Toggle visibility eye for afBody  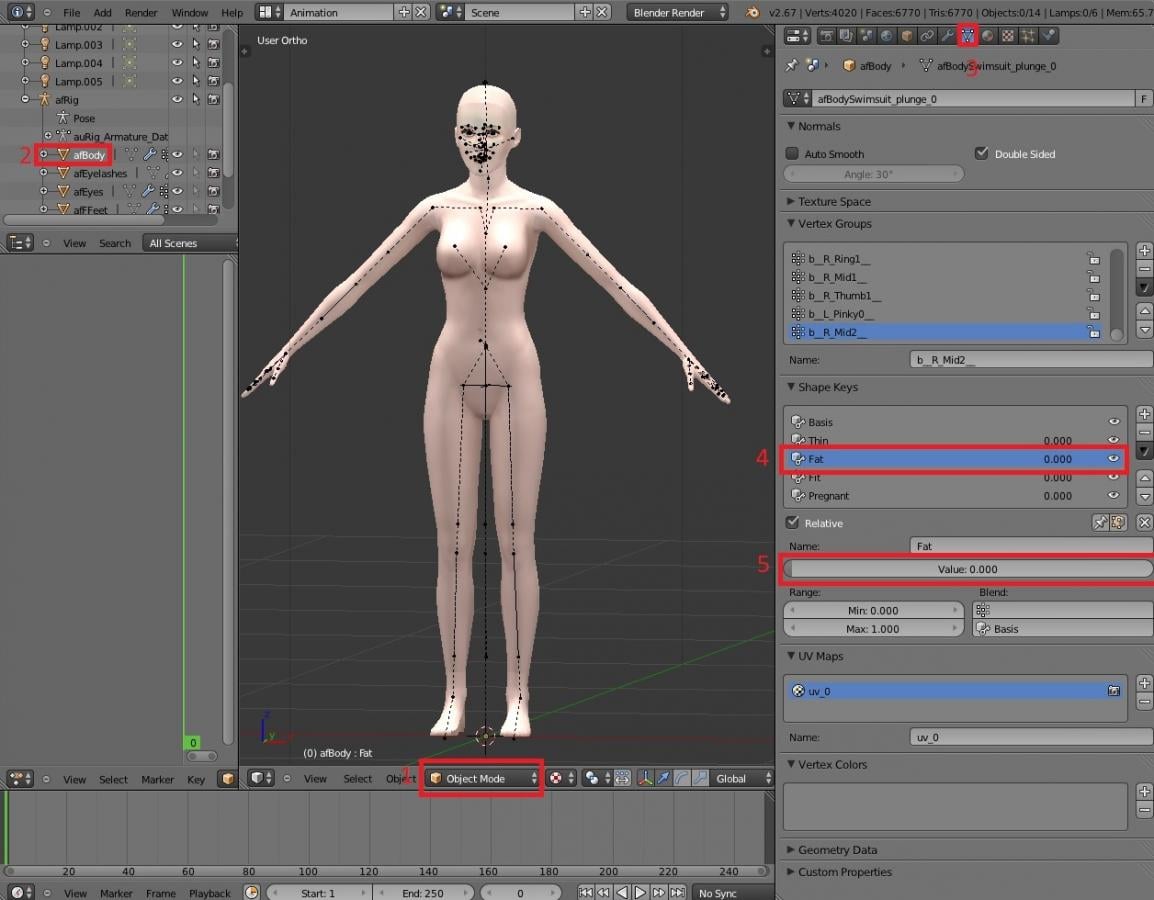(177, 155)
